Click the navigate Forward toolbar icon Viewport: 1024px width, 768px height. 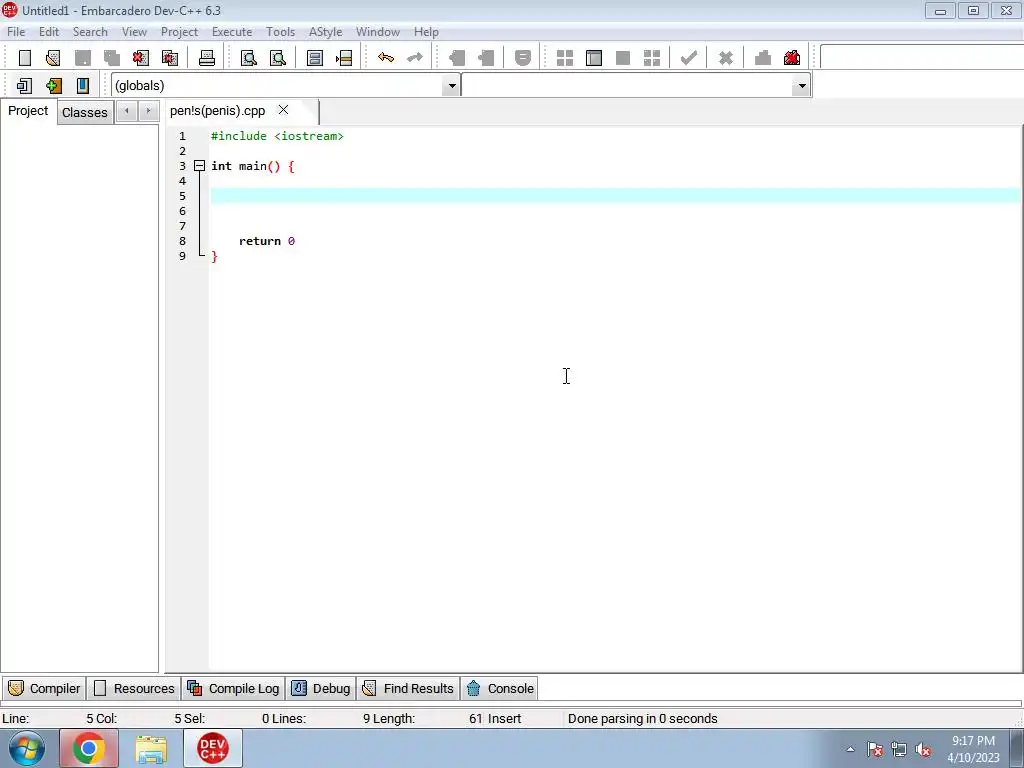[x=486, y=57]
